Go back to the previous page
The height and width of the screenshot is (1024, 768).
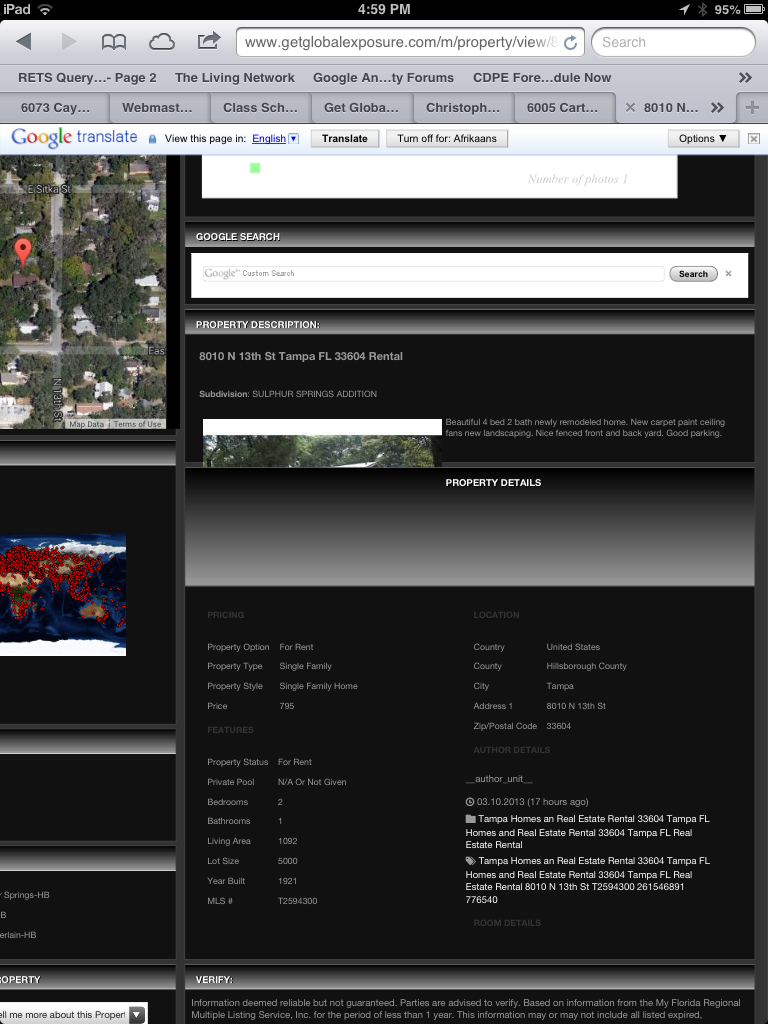(x=24, y=42)
